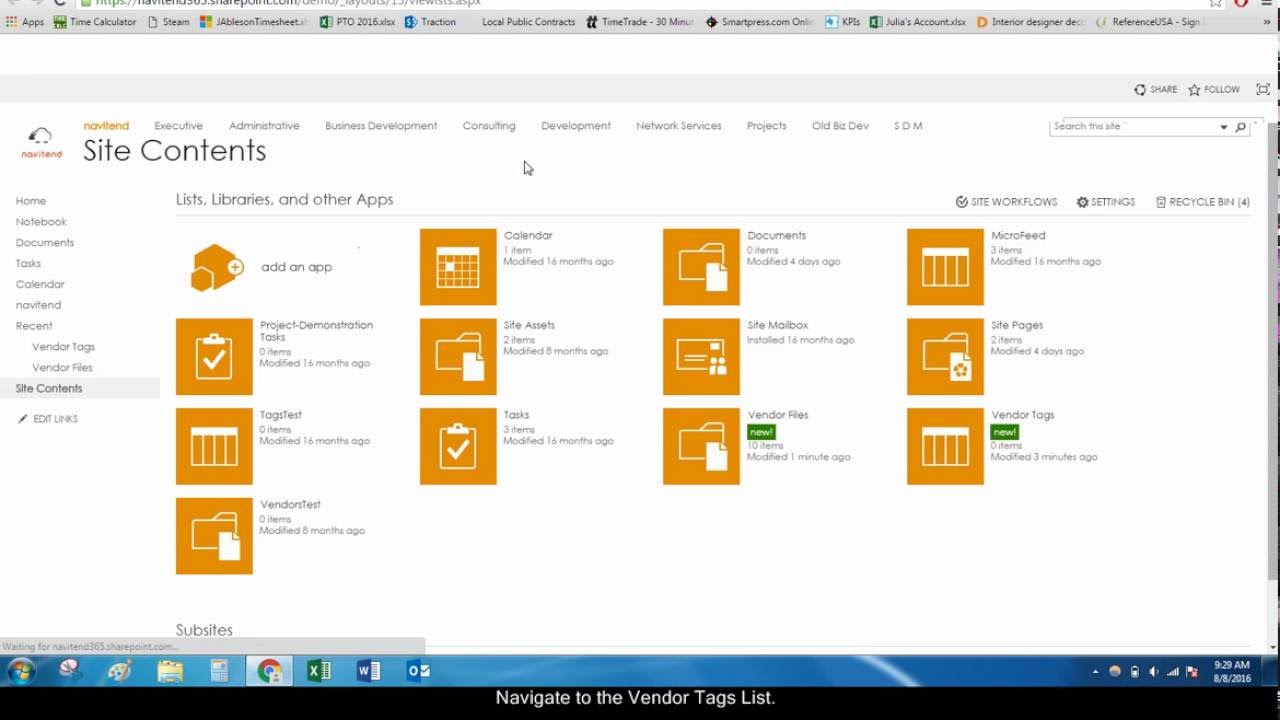This screenshot has height=720, width=1280.
Task: Collapse the Recent section in the sidebar
Action: pyautogui.click(x=34, y=325)
